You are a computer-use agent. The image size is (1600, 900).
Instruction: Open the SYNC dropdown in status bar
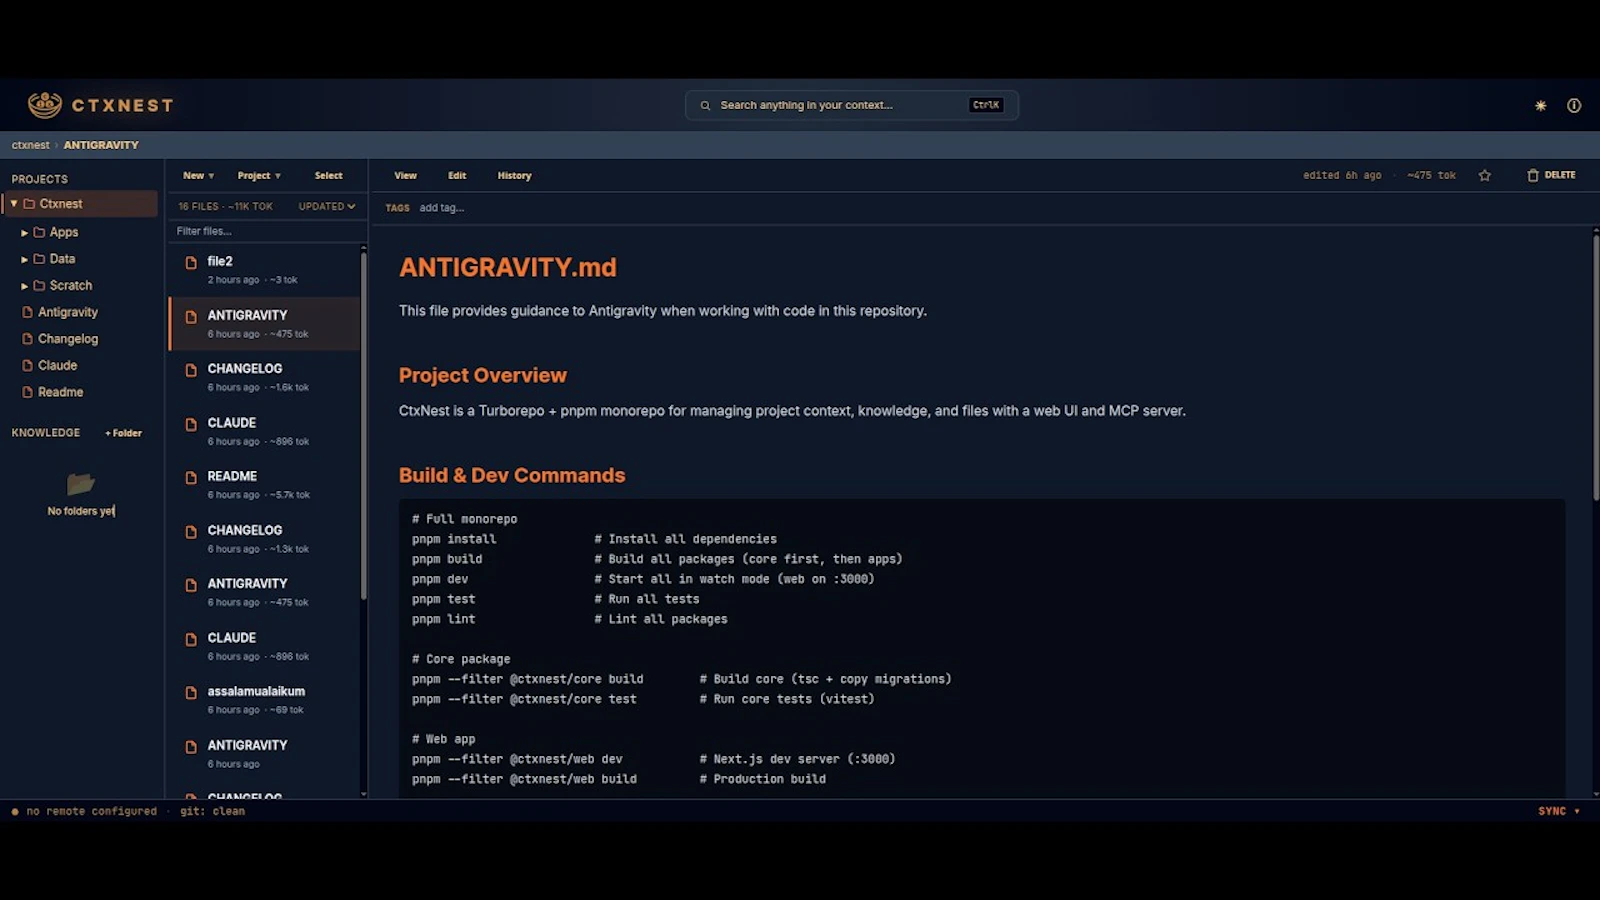click(x=1558, y=811)
